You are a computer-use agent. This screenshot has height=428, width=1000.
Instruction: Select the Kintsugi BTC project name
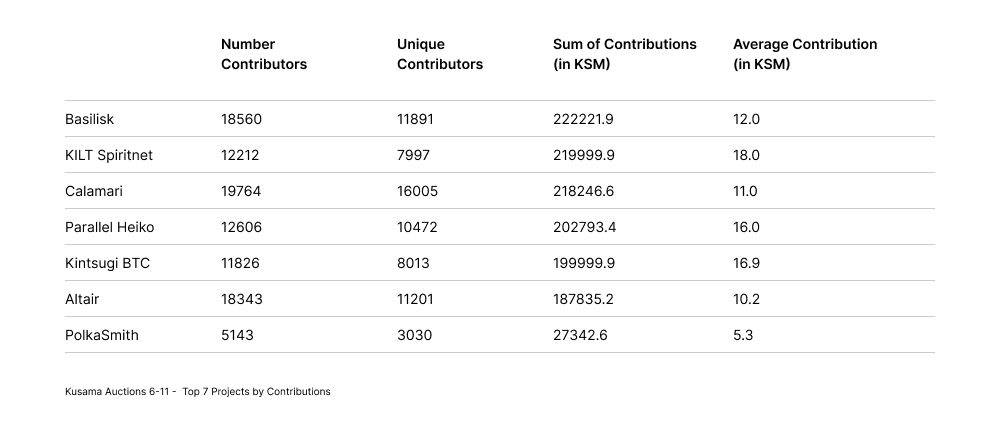(107, 263)
